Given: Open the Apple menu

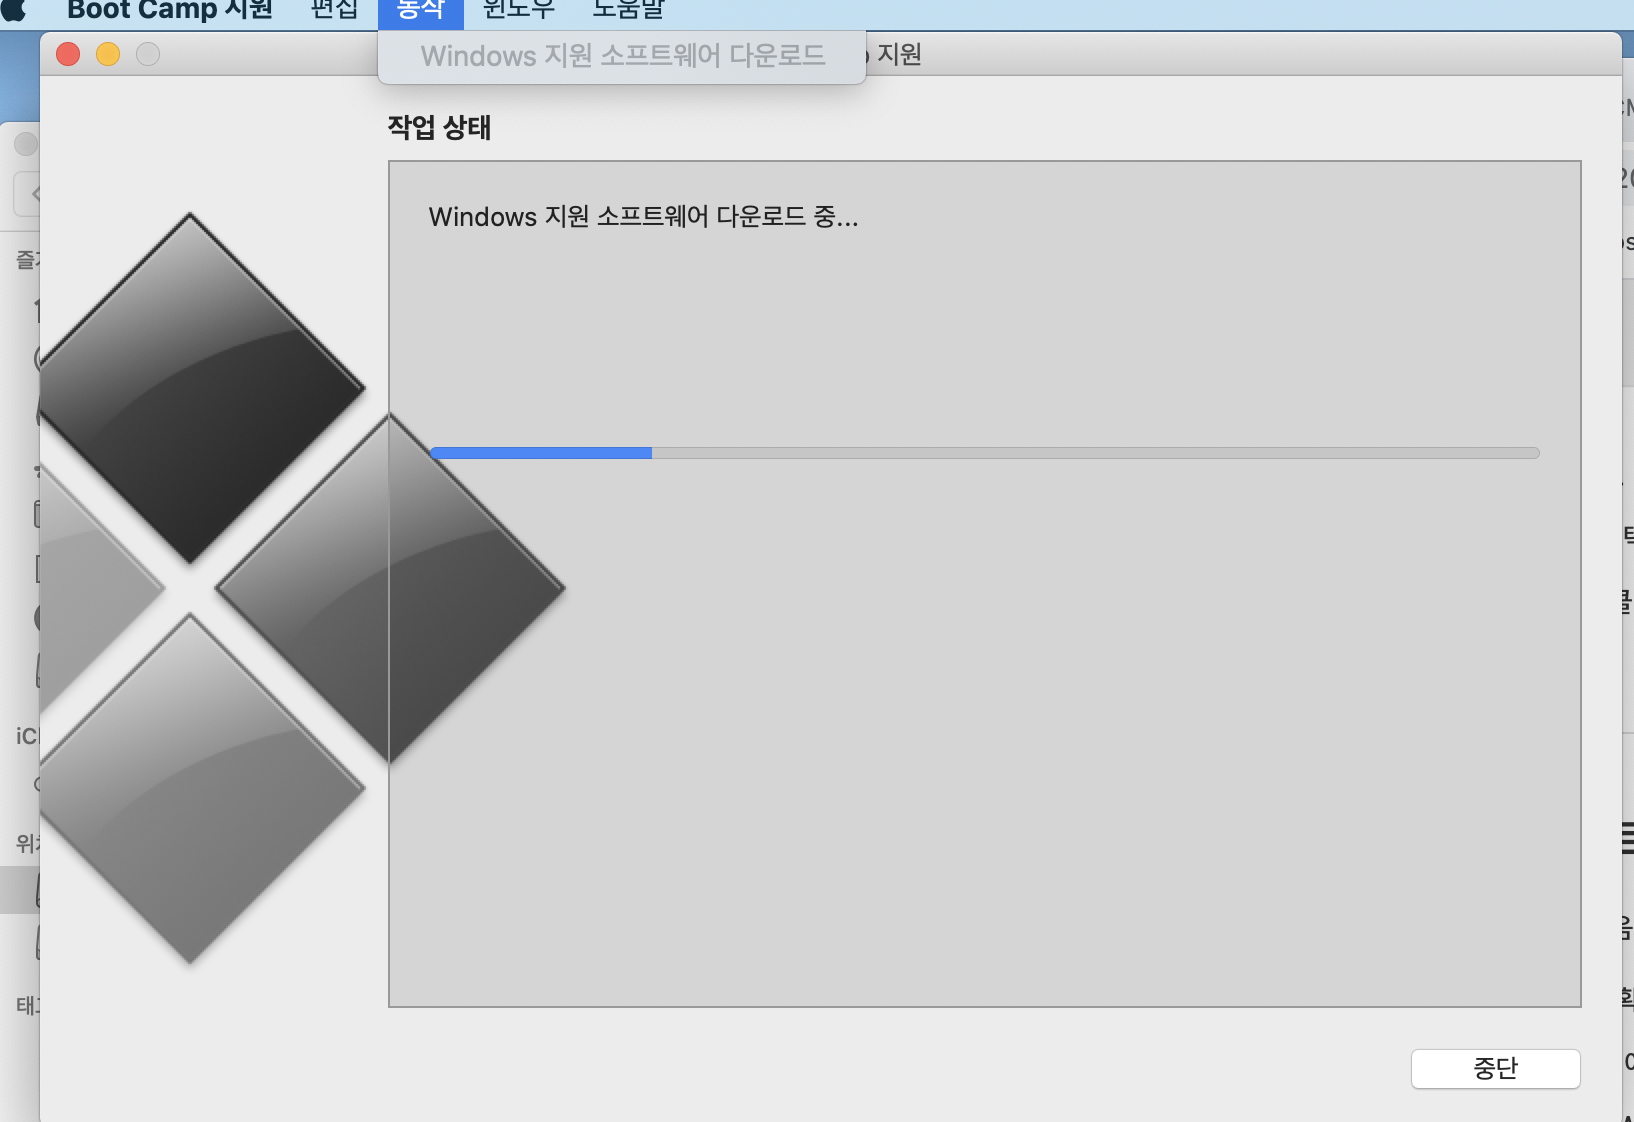Looking at the screenshot, I should [x=14, y=10].
